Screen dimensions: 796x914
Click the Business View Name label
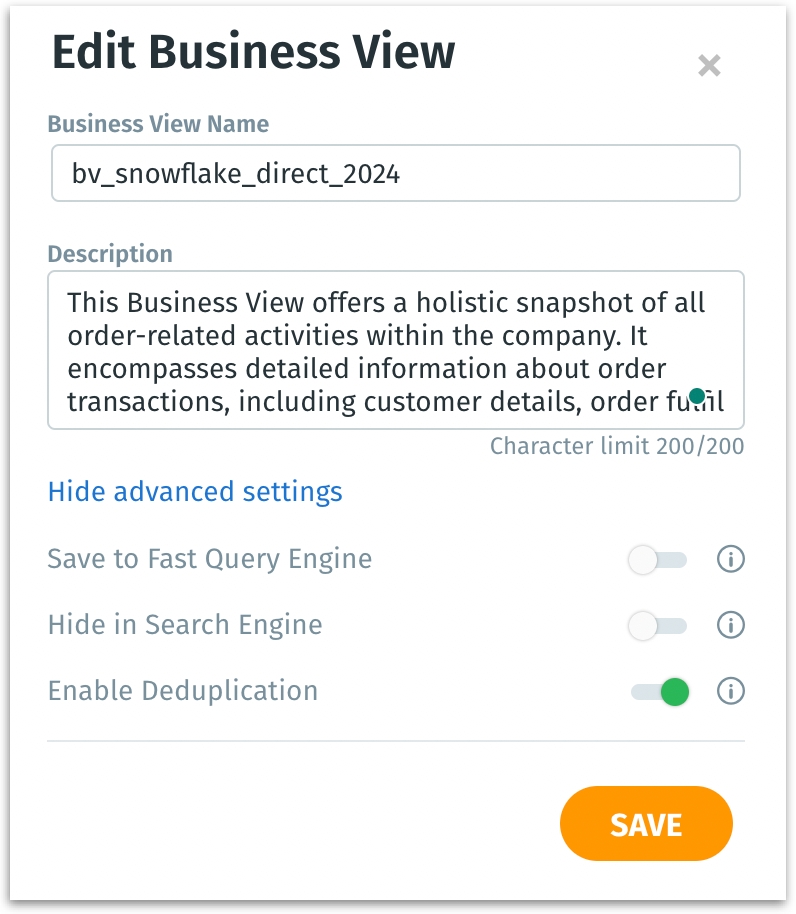coord(159,124)
